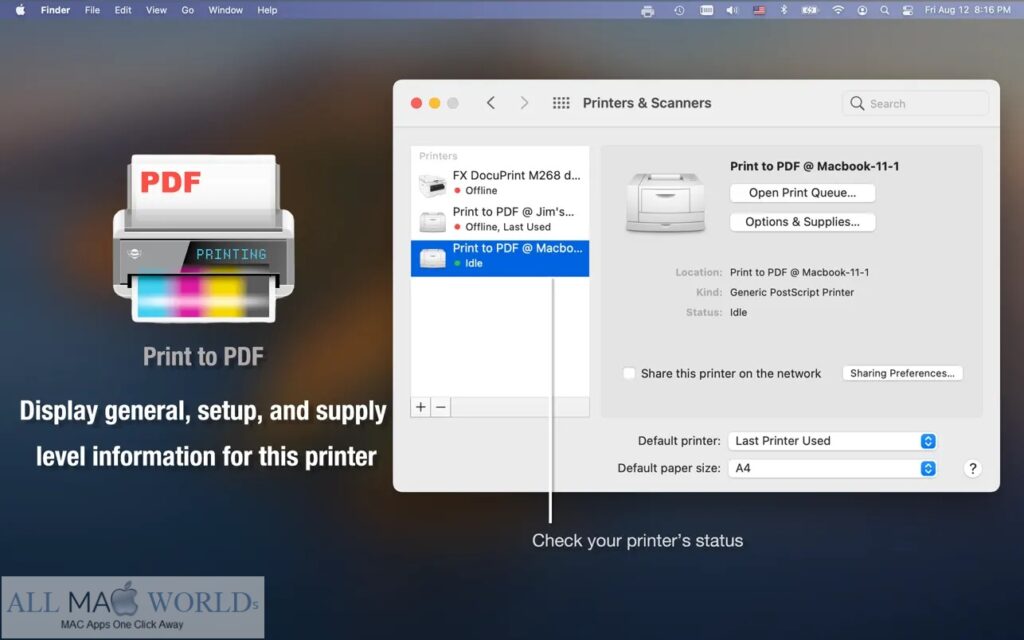Open the Window menu
This screenshot has width=1024, height=640.
pos(225,10)
